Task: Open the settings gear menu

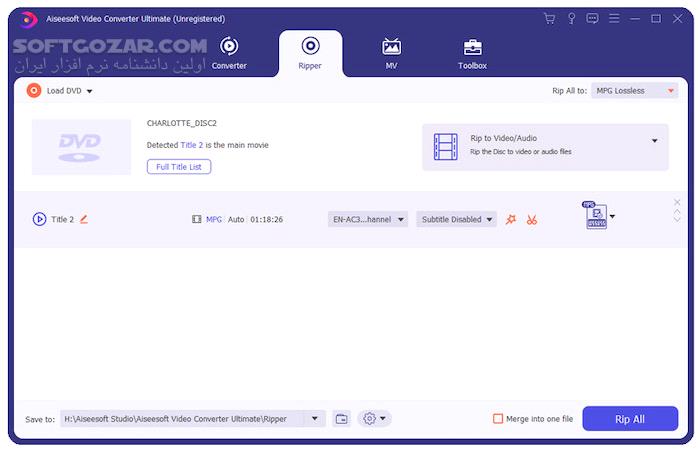Action: point(374,419)
